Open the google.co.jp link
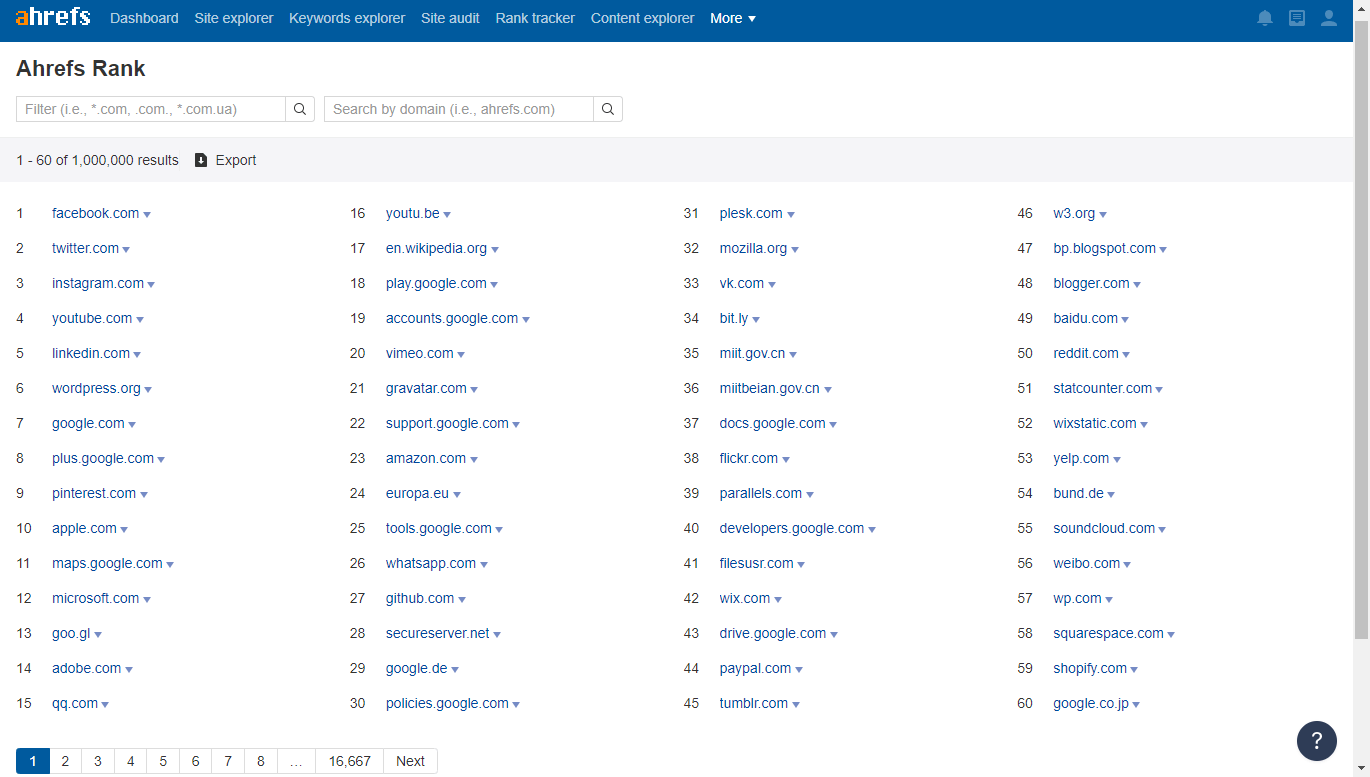The image size is (1370, 777). click(x=1091, y=703)
